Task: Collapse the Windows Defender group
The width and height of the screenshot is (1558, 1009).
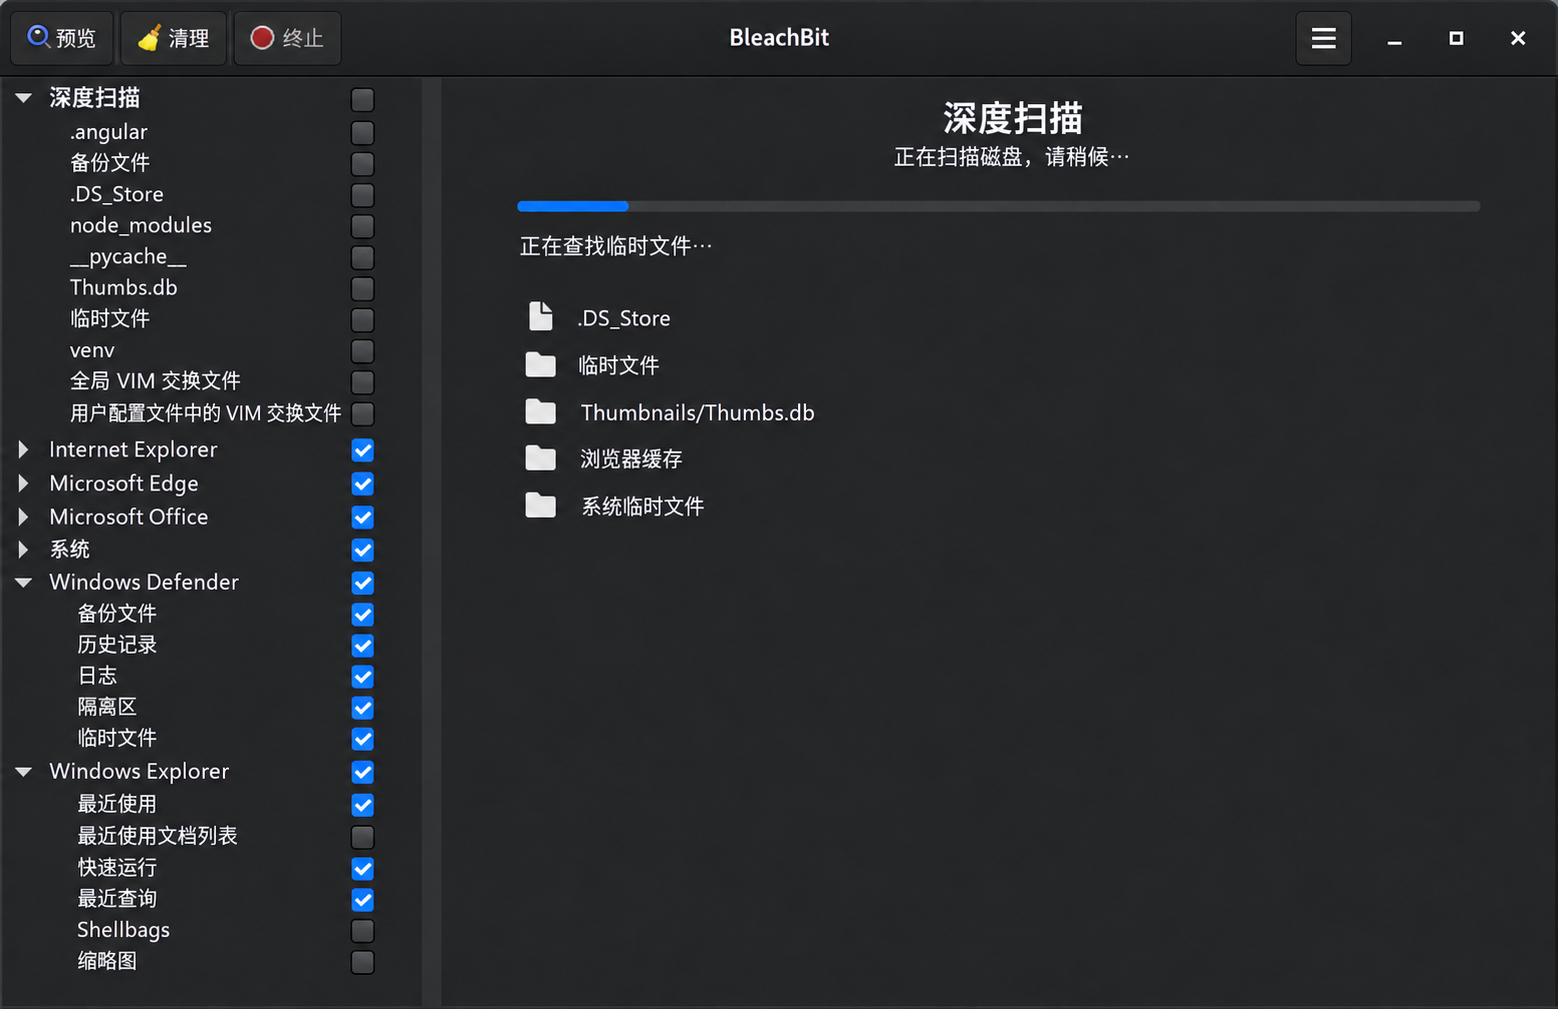Action: (x=23, y=582)
